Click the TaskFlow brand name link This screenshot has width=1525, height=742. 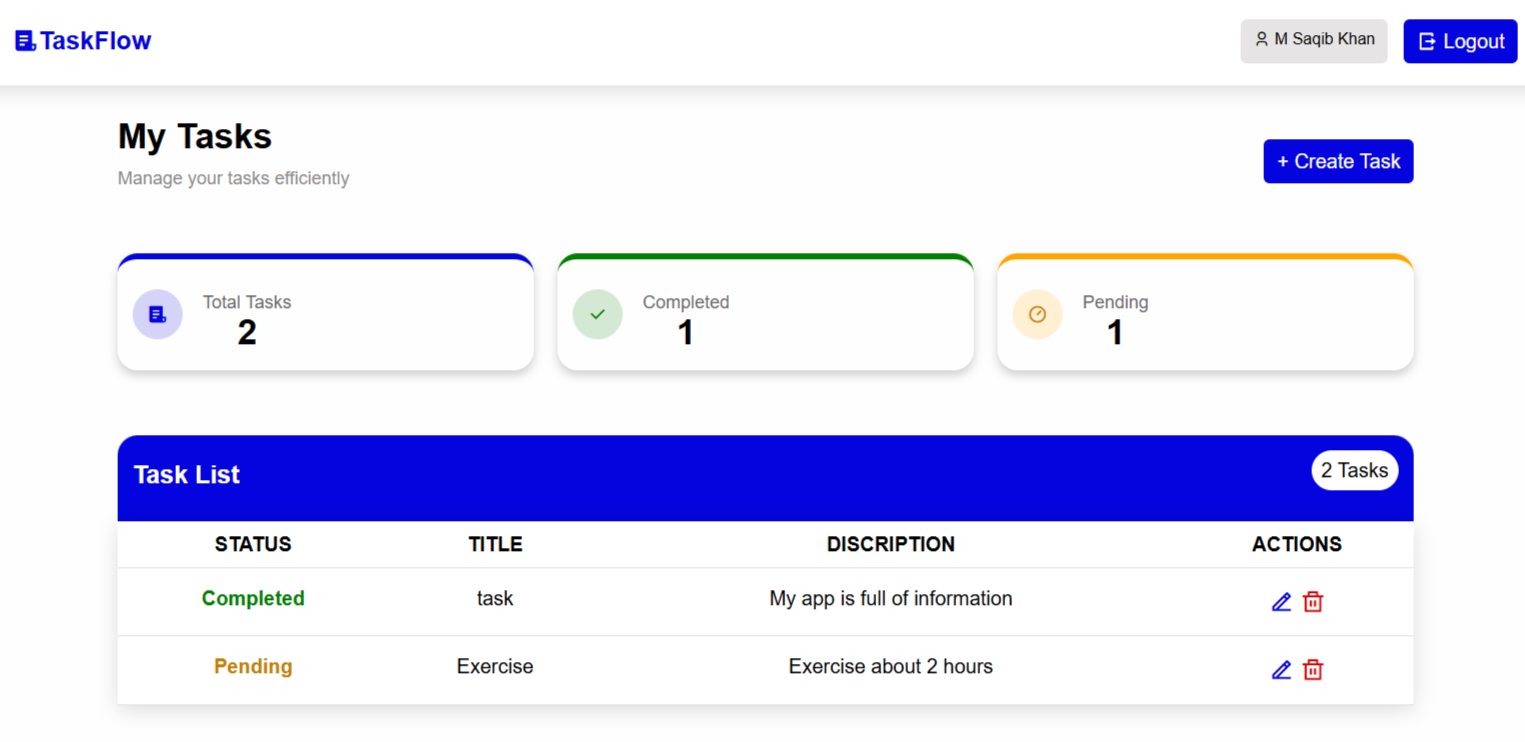[95, 41]
